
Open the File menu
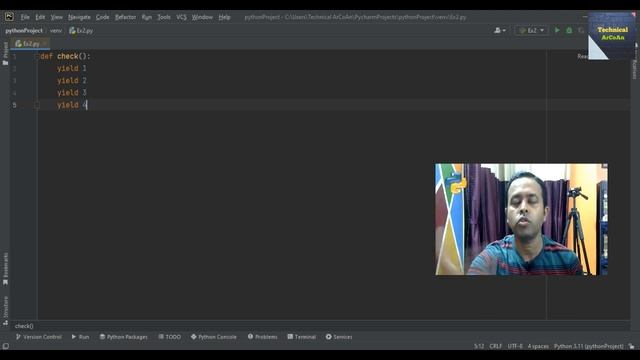click(x=25, y=17)
